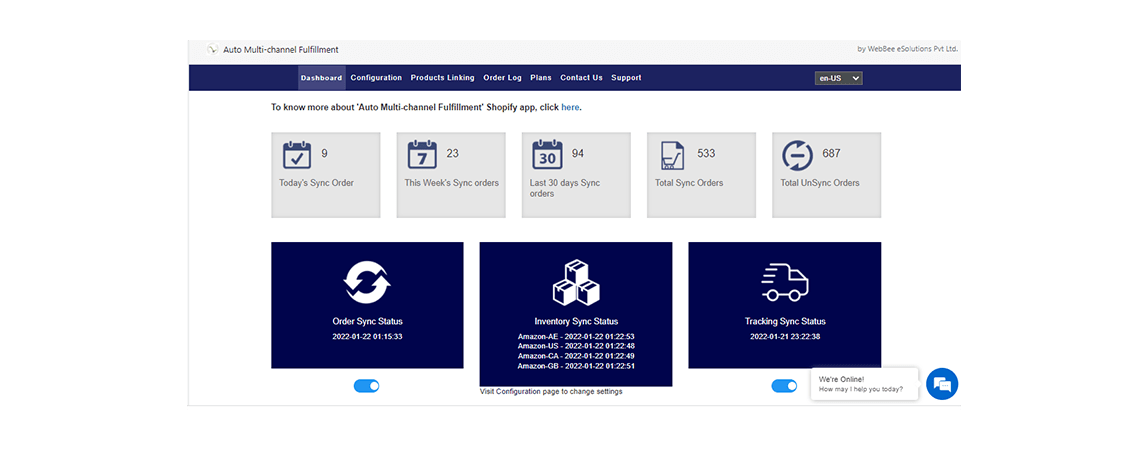Screen dimensions: 1148x450
Task: Open the Products Linking menu item
Action: (442, 78)
